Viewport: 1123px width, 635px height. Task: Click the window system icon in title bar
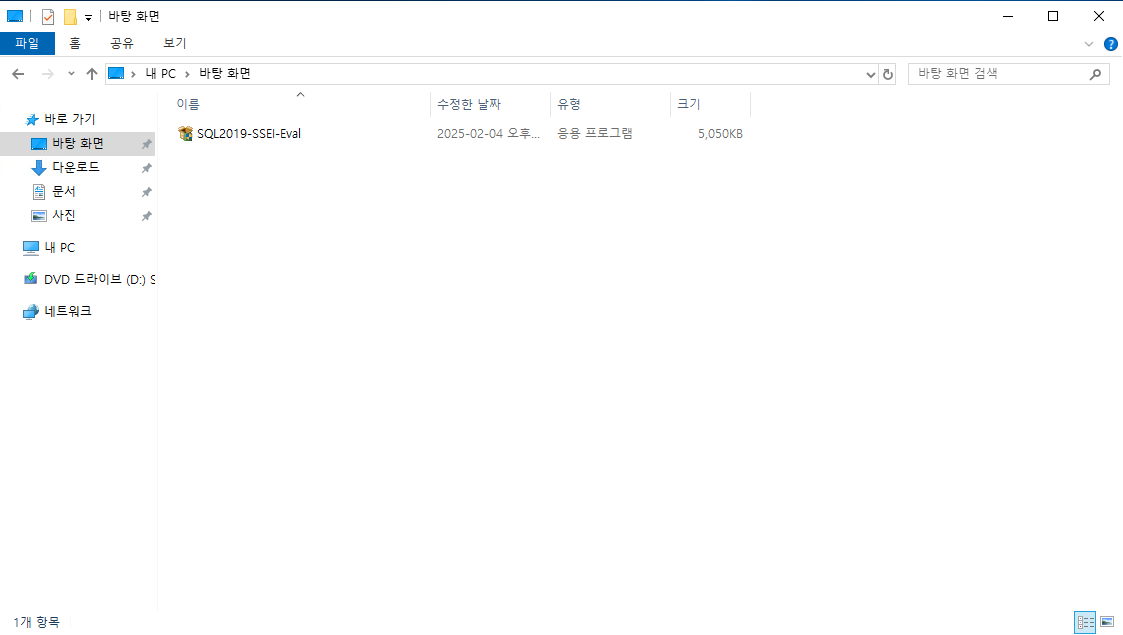pos(15,16)
